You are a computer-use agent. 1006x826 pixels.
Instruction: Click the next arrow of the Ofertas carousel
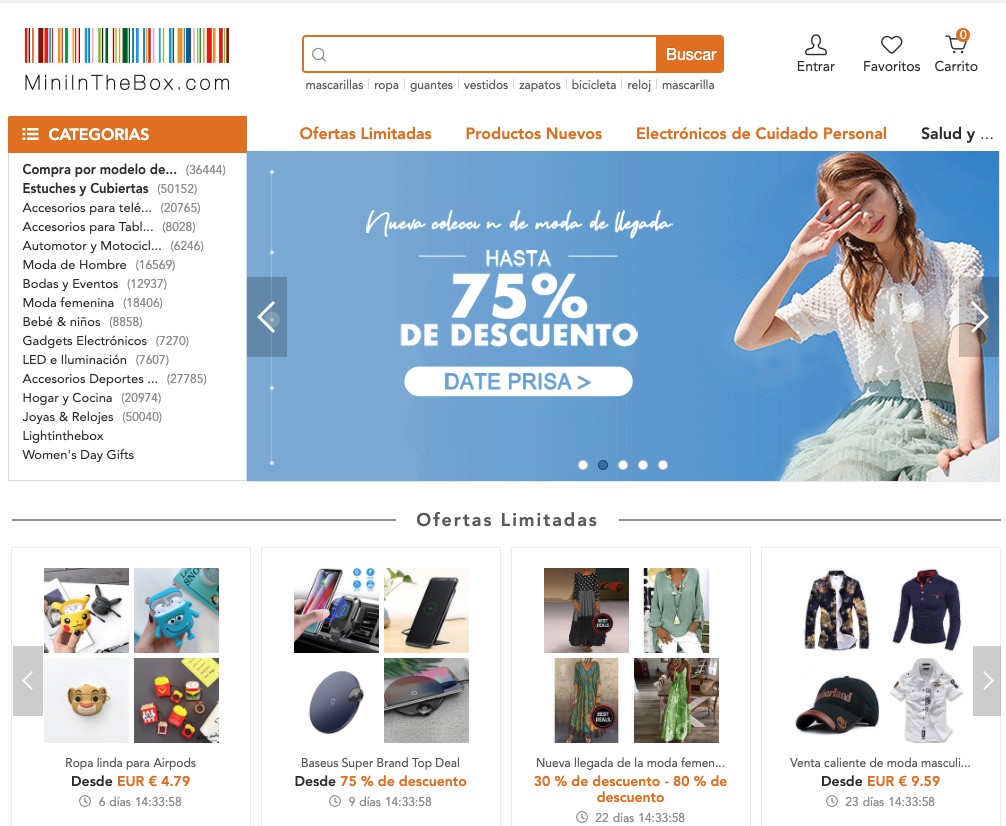click(986, 681)
